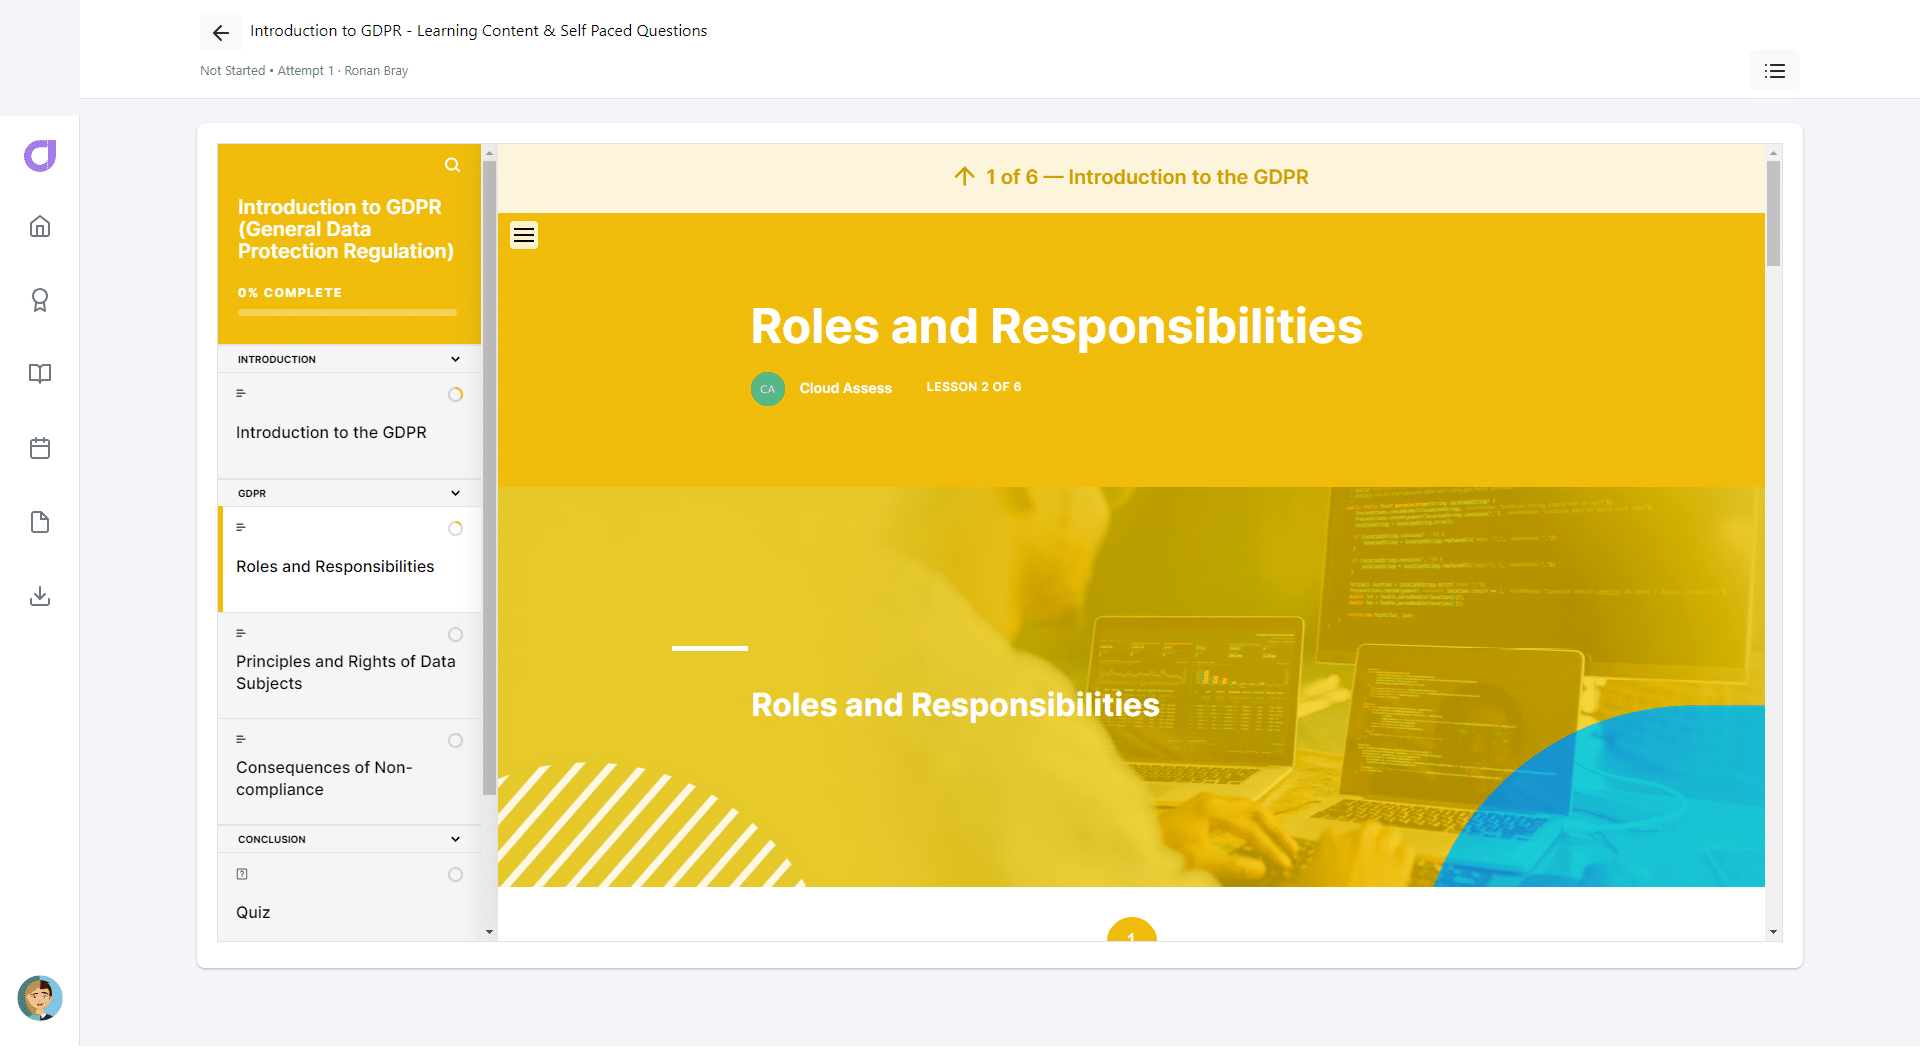Click the 0% COMPLETE progress bar
This screenshot has width=1920, height=1047.
348,313
